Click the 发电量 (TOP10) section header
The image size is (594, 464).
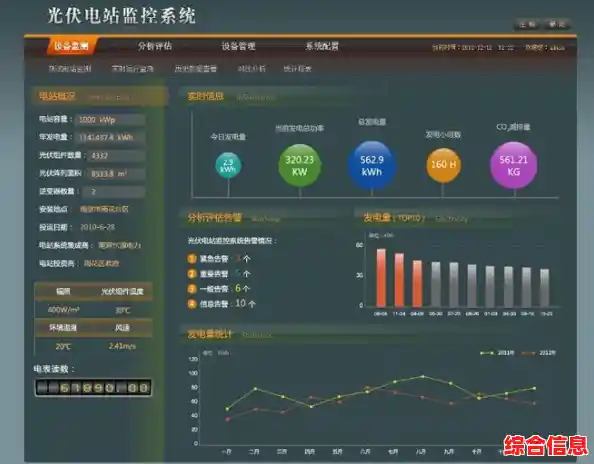click(x=394, y=218)
